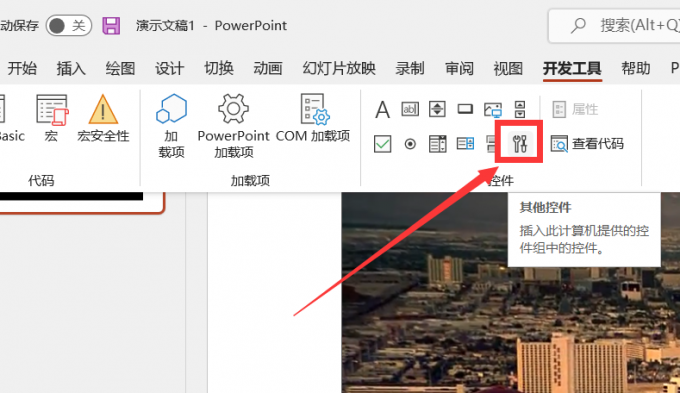Insert a Check Box control
The width and height of the screenshot is (680, 393).
pos(382,144)
